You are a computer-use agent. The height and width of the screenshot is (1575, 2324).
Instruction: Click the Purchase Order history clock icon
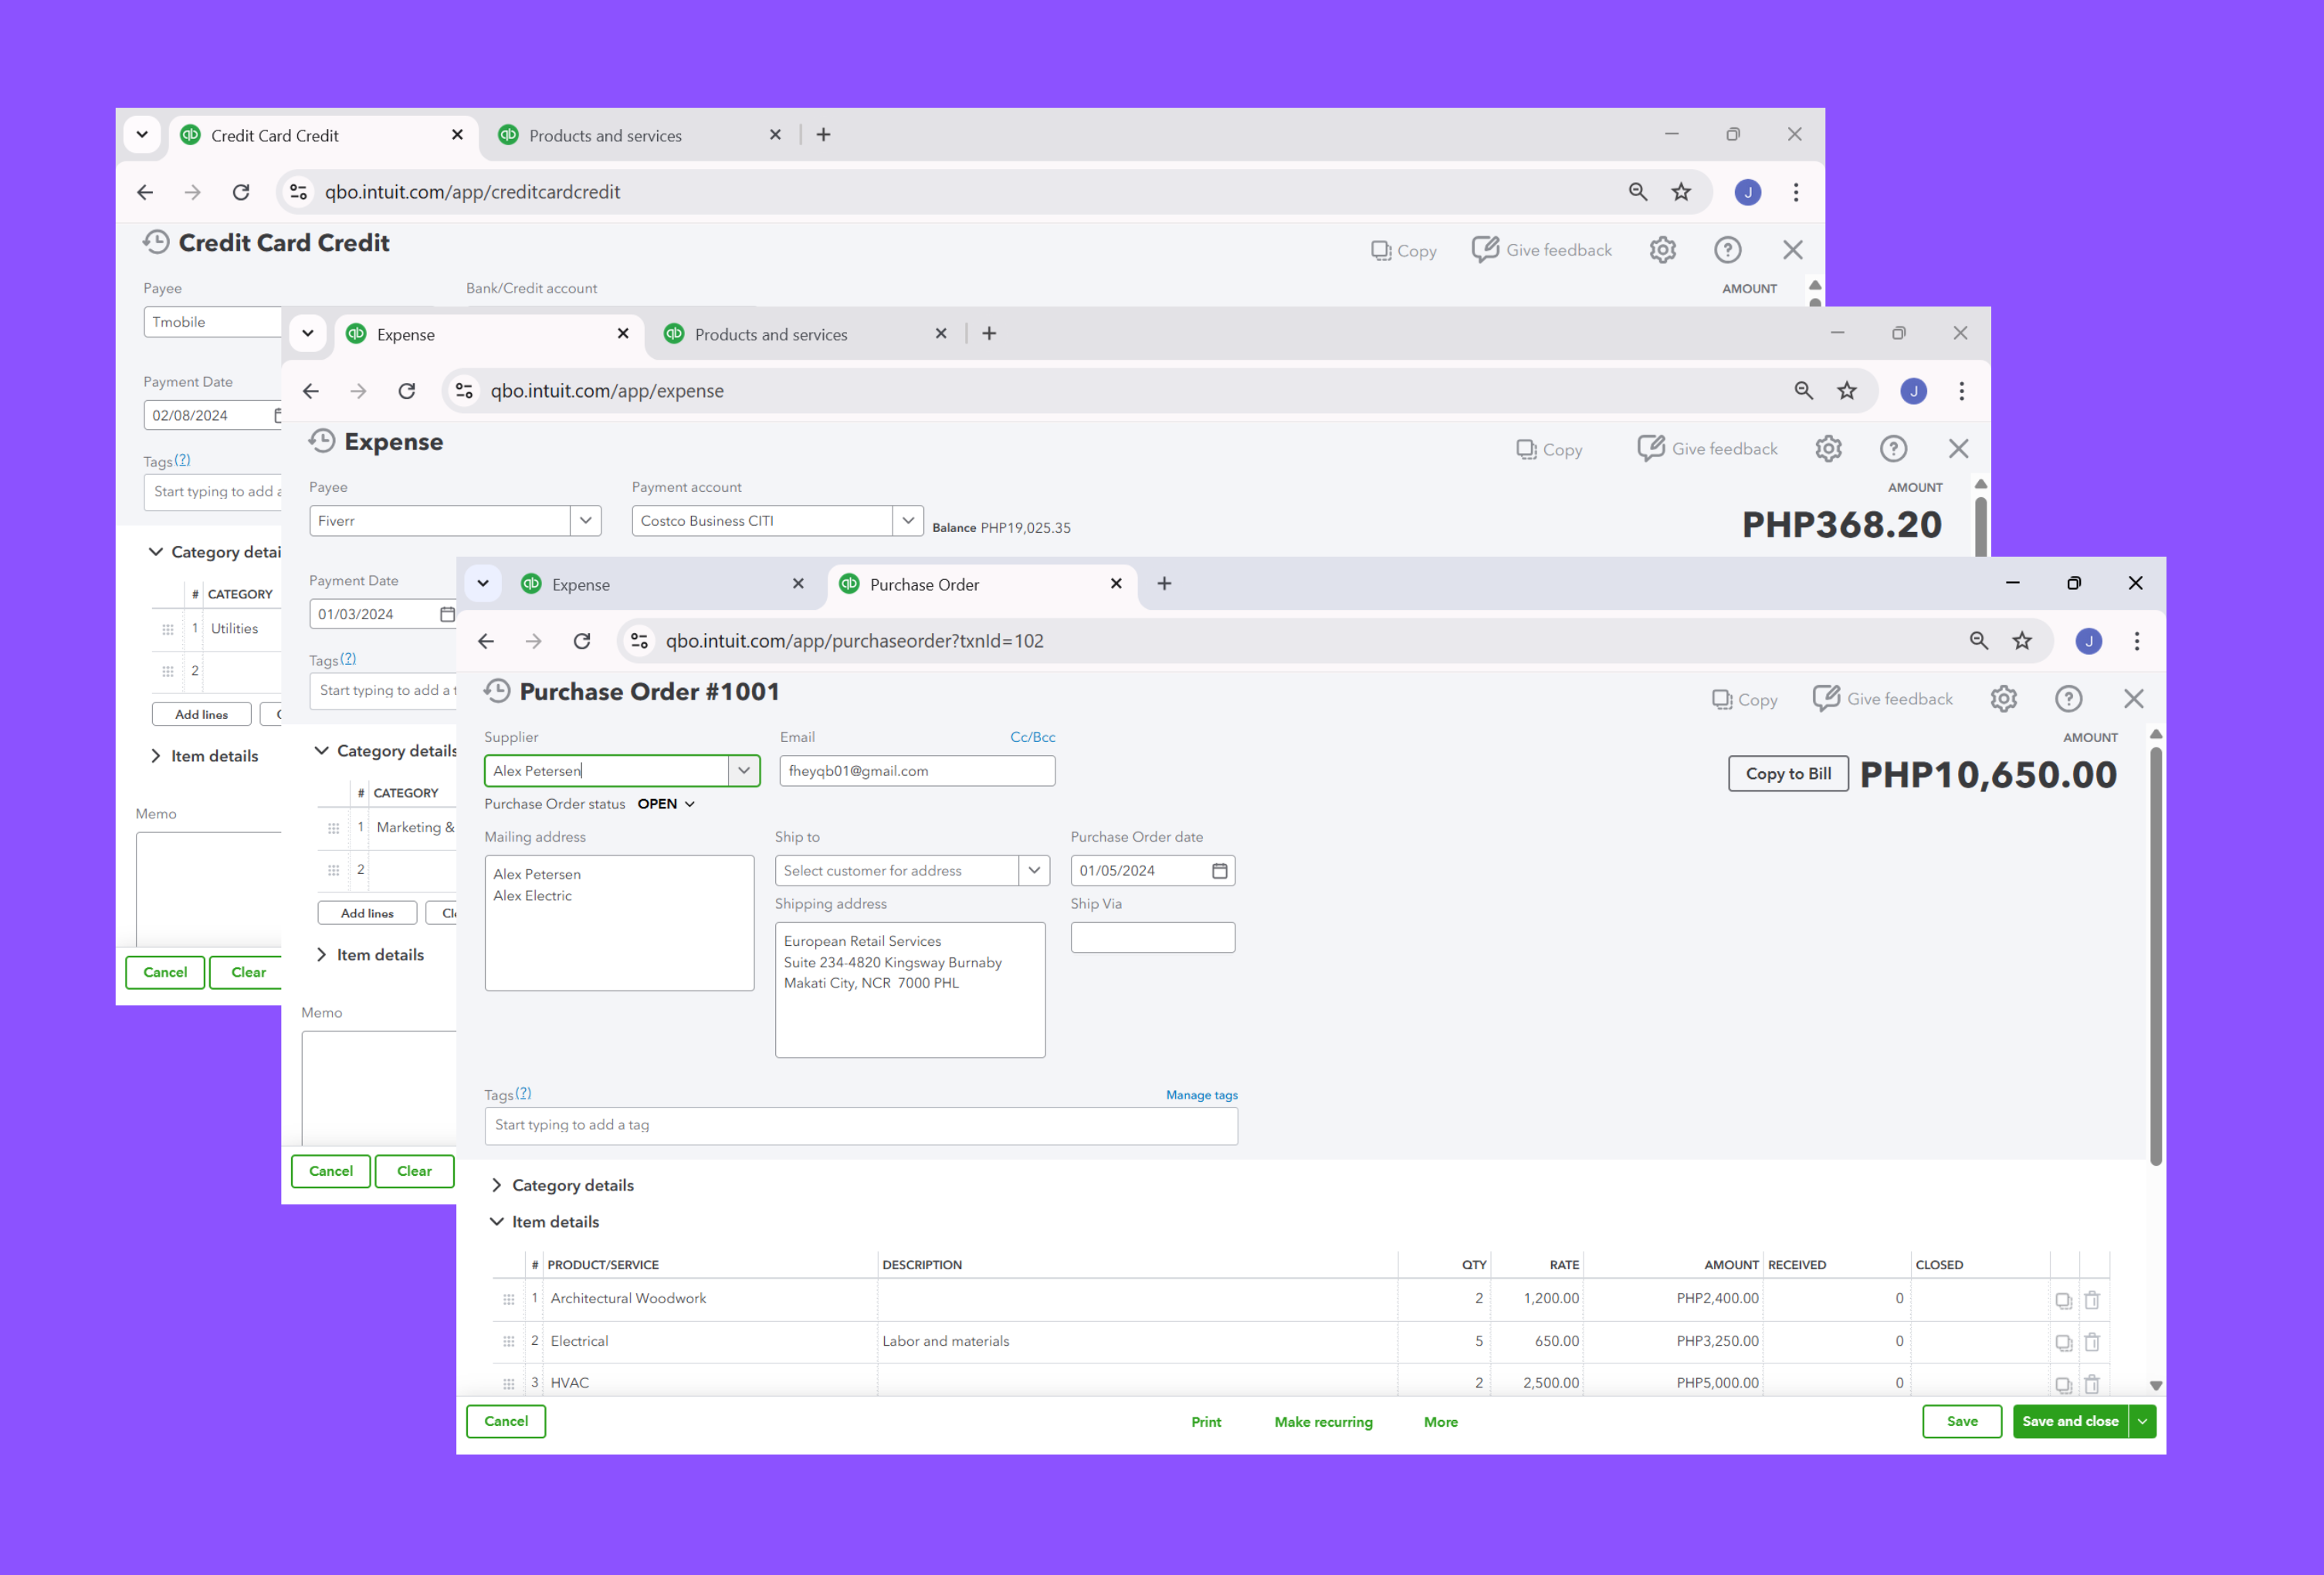click(497, 691)
